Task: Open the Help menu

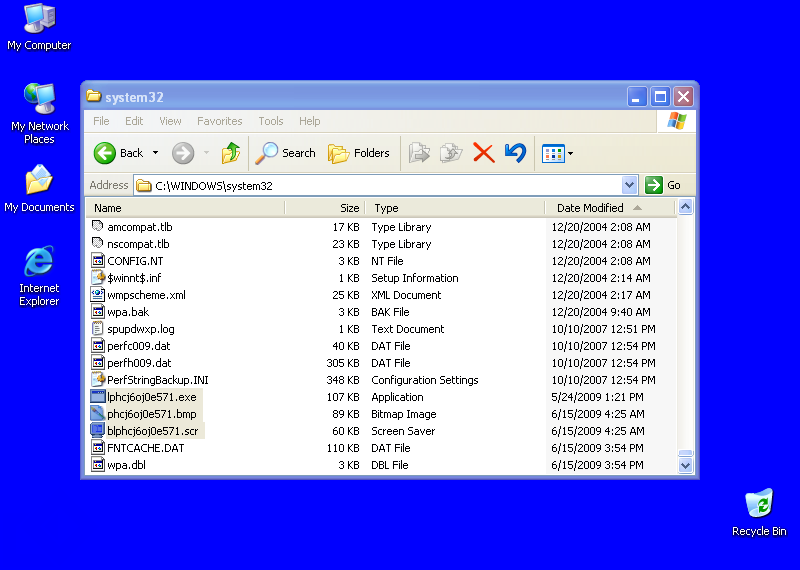Action: pos(309,121)
